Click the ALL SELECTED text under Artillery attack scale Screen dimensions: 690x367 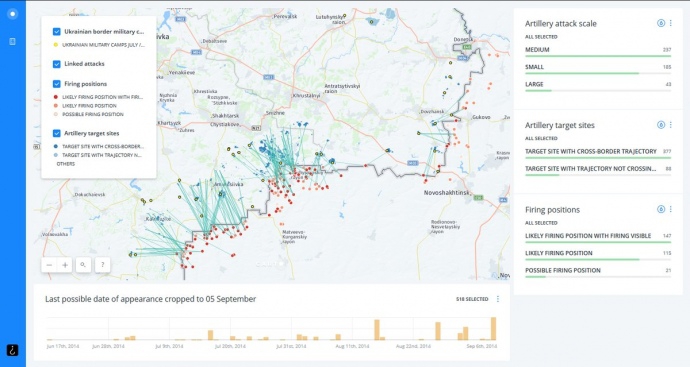tap(541, 37)
